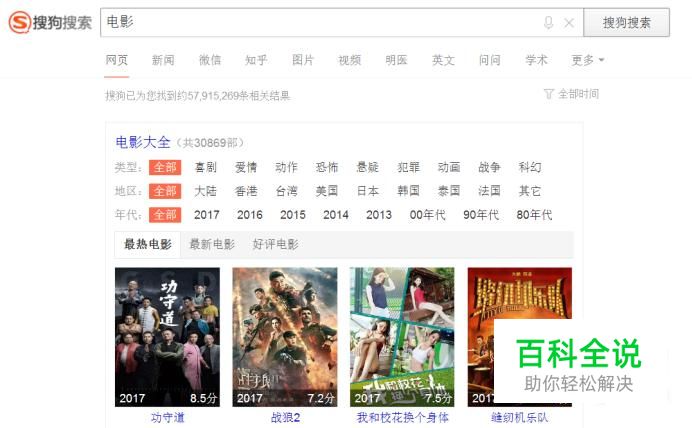Filter region by 美国
692x428 pixels.
coord(327,191)
